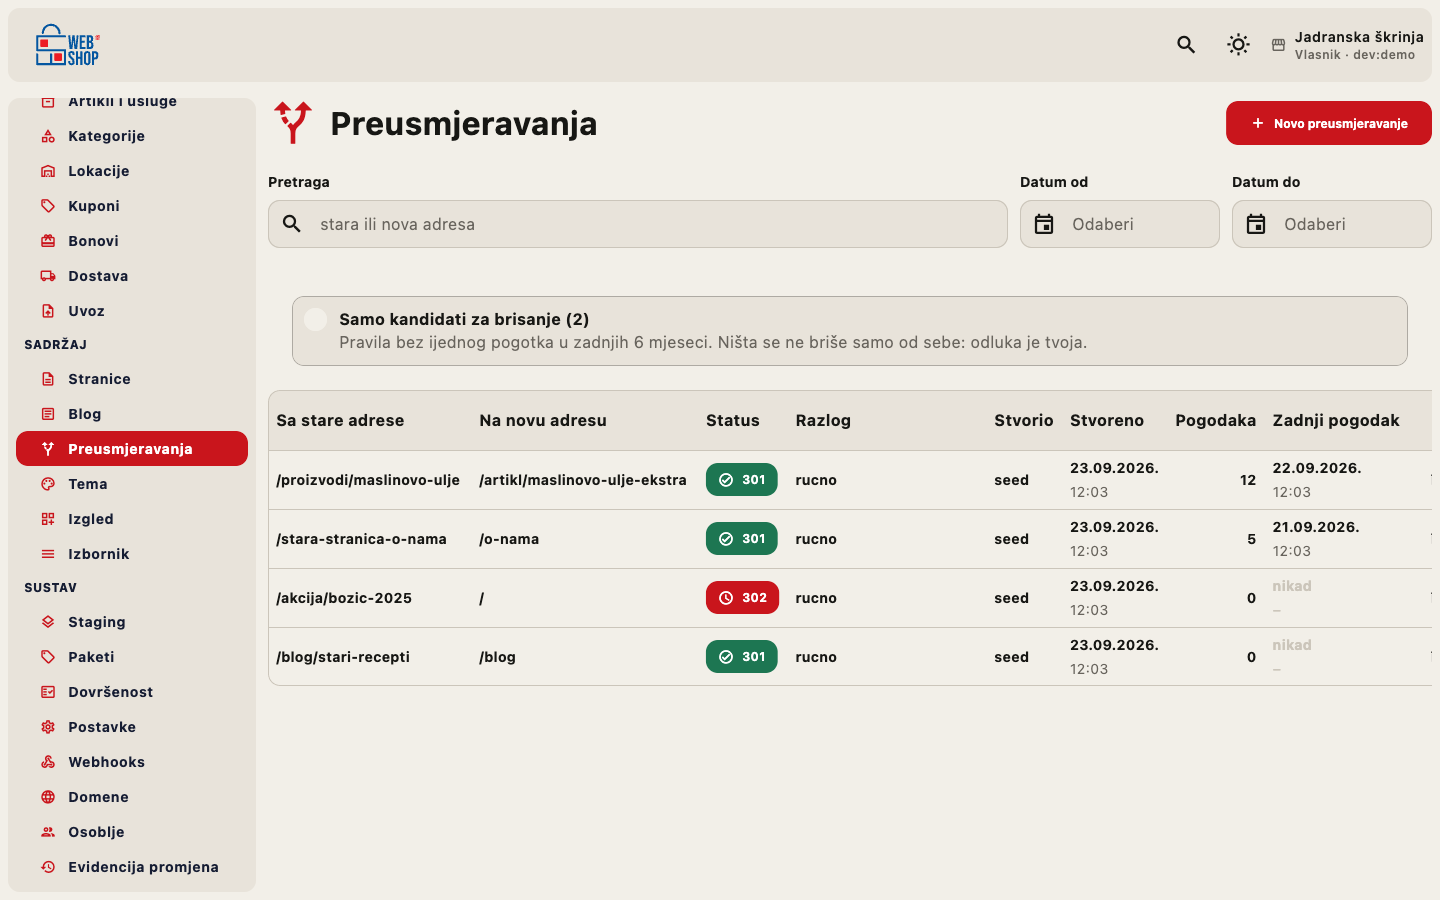Open Stranice in the sidebar
The height and width of the screenshot is (900, 1440).
pos(132,379)
